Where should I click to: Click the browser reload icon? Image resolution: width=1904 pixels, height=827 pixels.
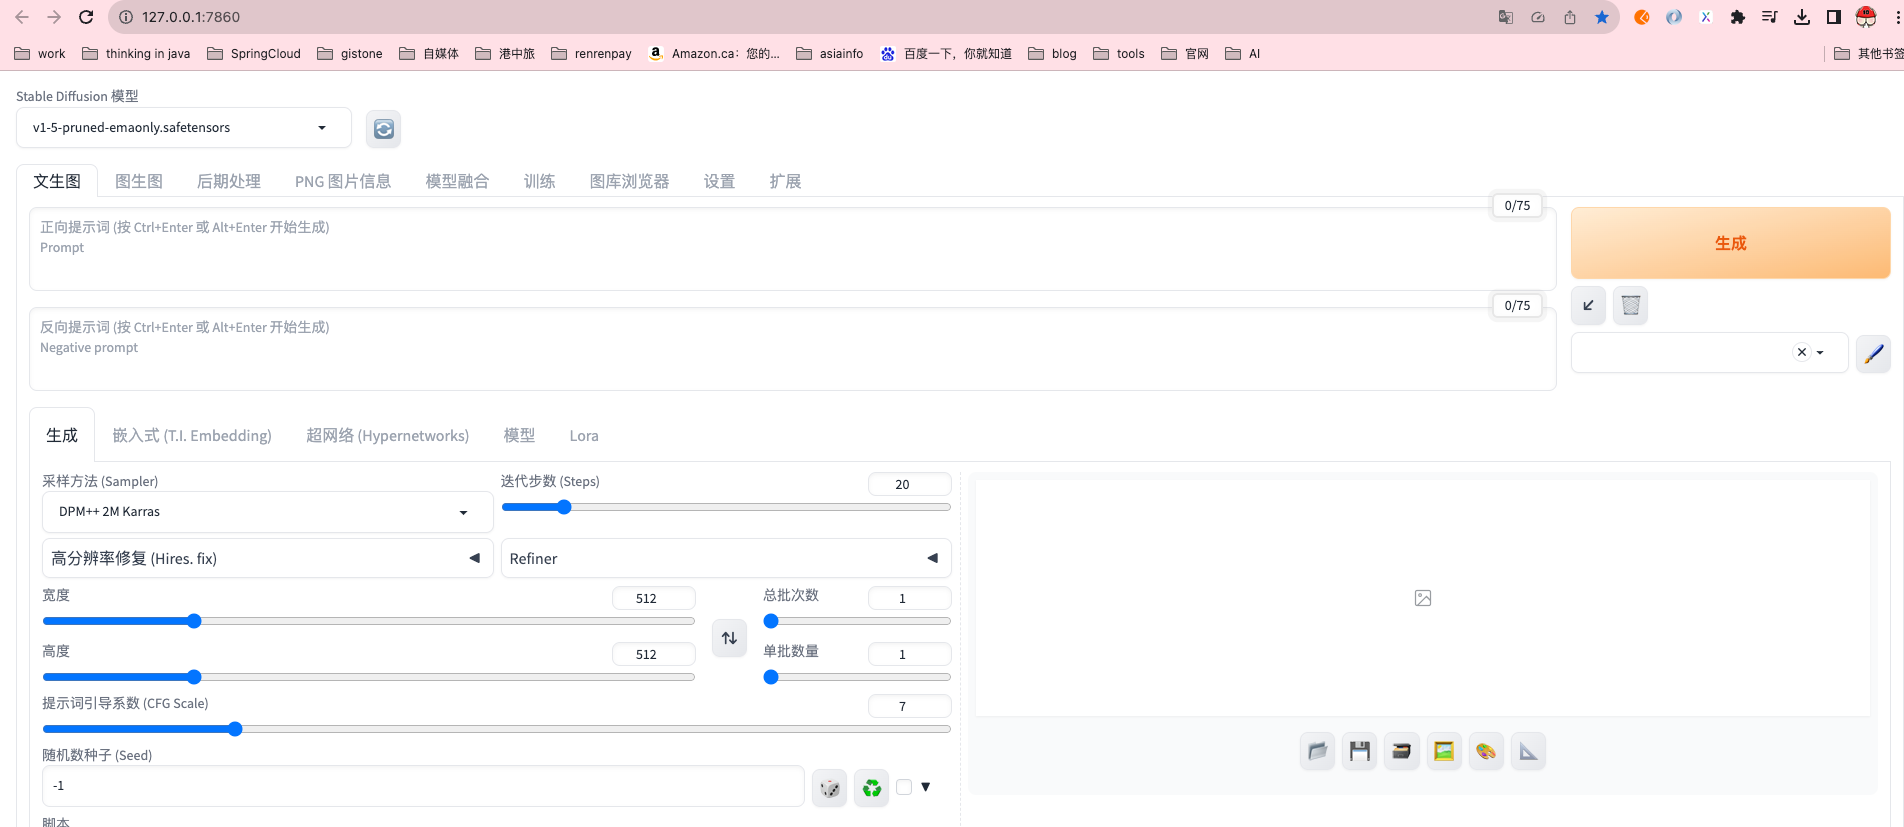point(86,17)
